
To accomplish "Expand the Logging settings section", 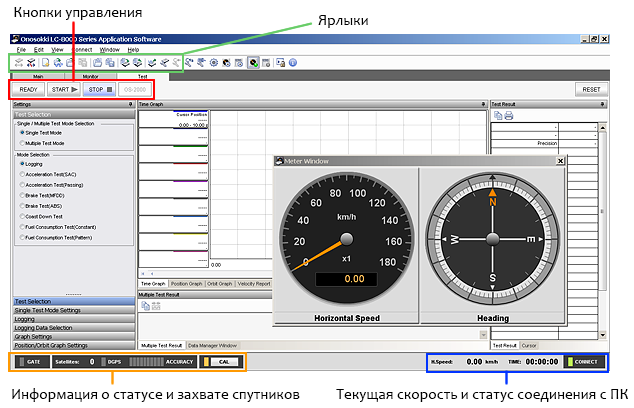I will (74, 319).
